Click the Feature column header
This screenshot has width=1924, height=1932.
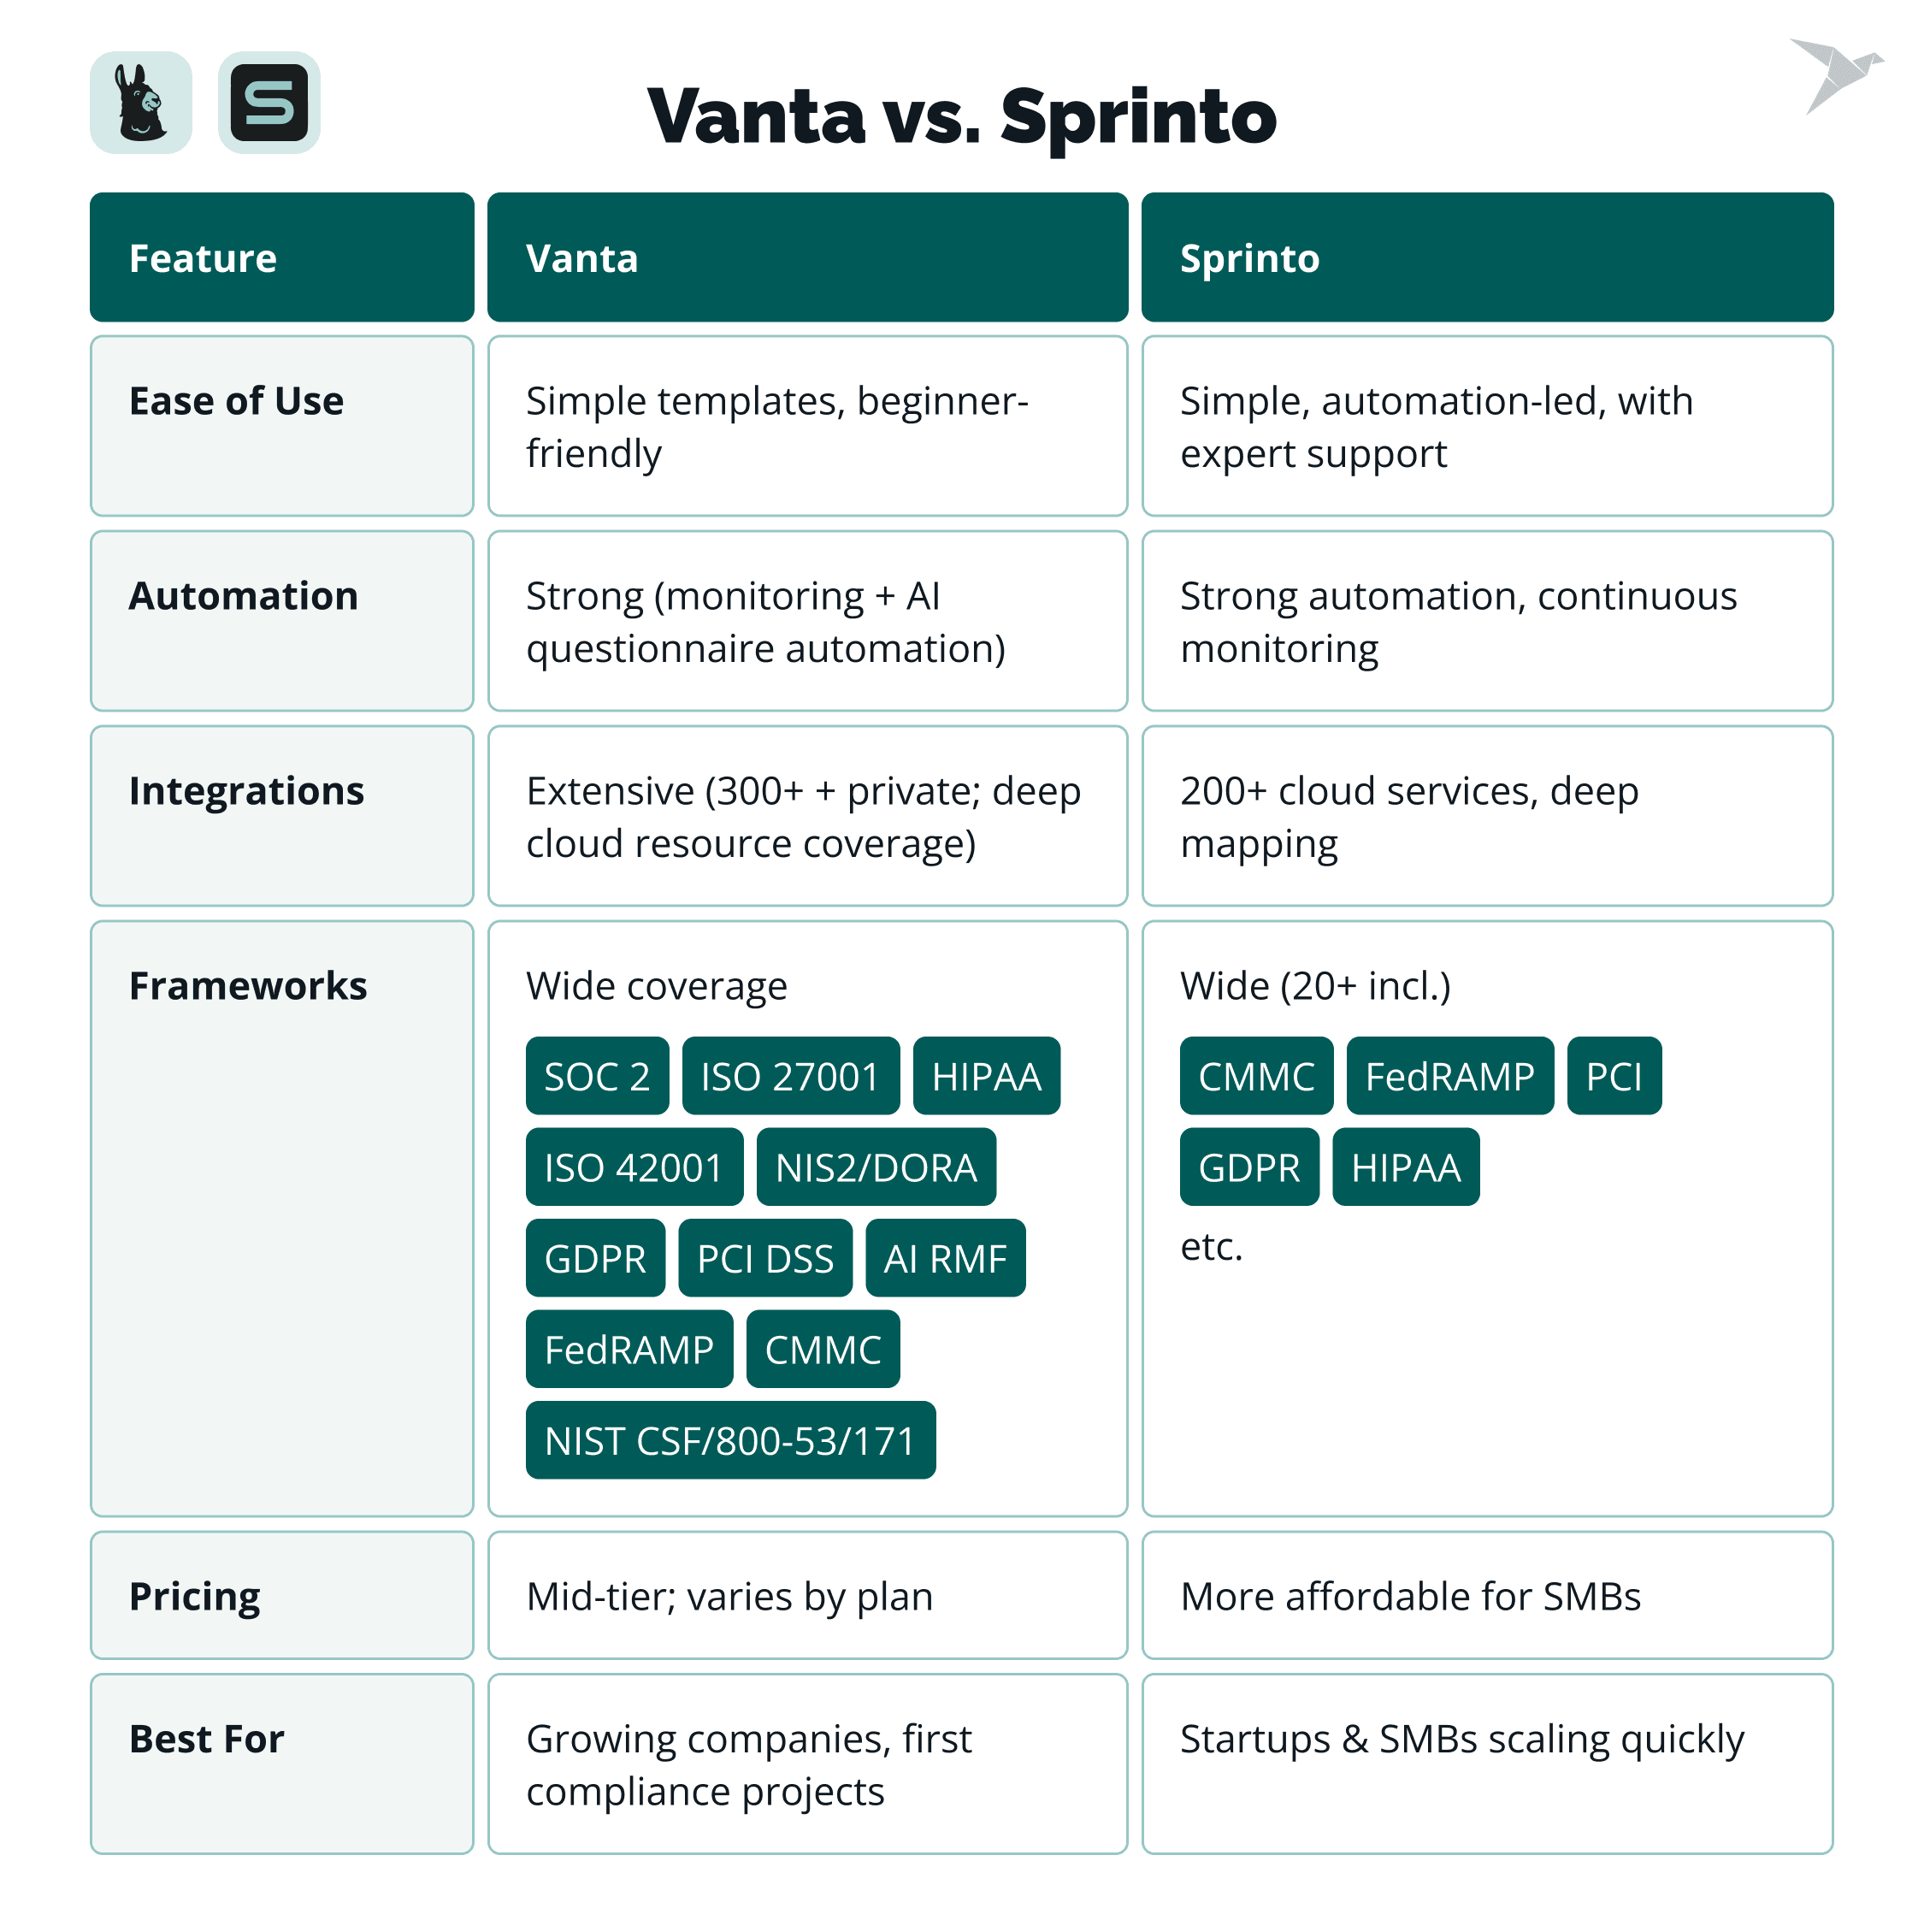click(x=282, y=258)
